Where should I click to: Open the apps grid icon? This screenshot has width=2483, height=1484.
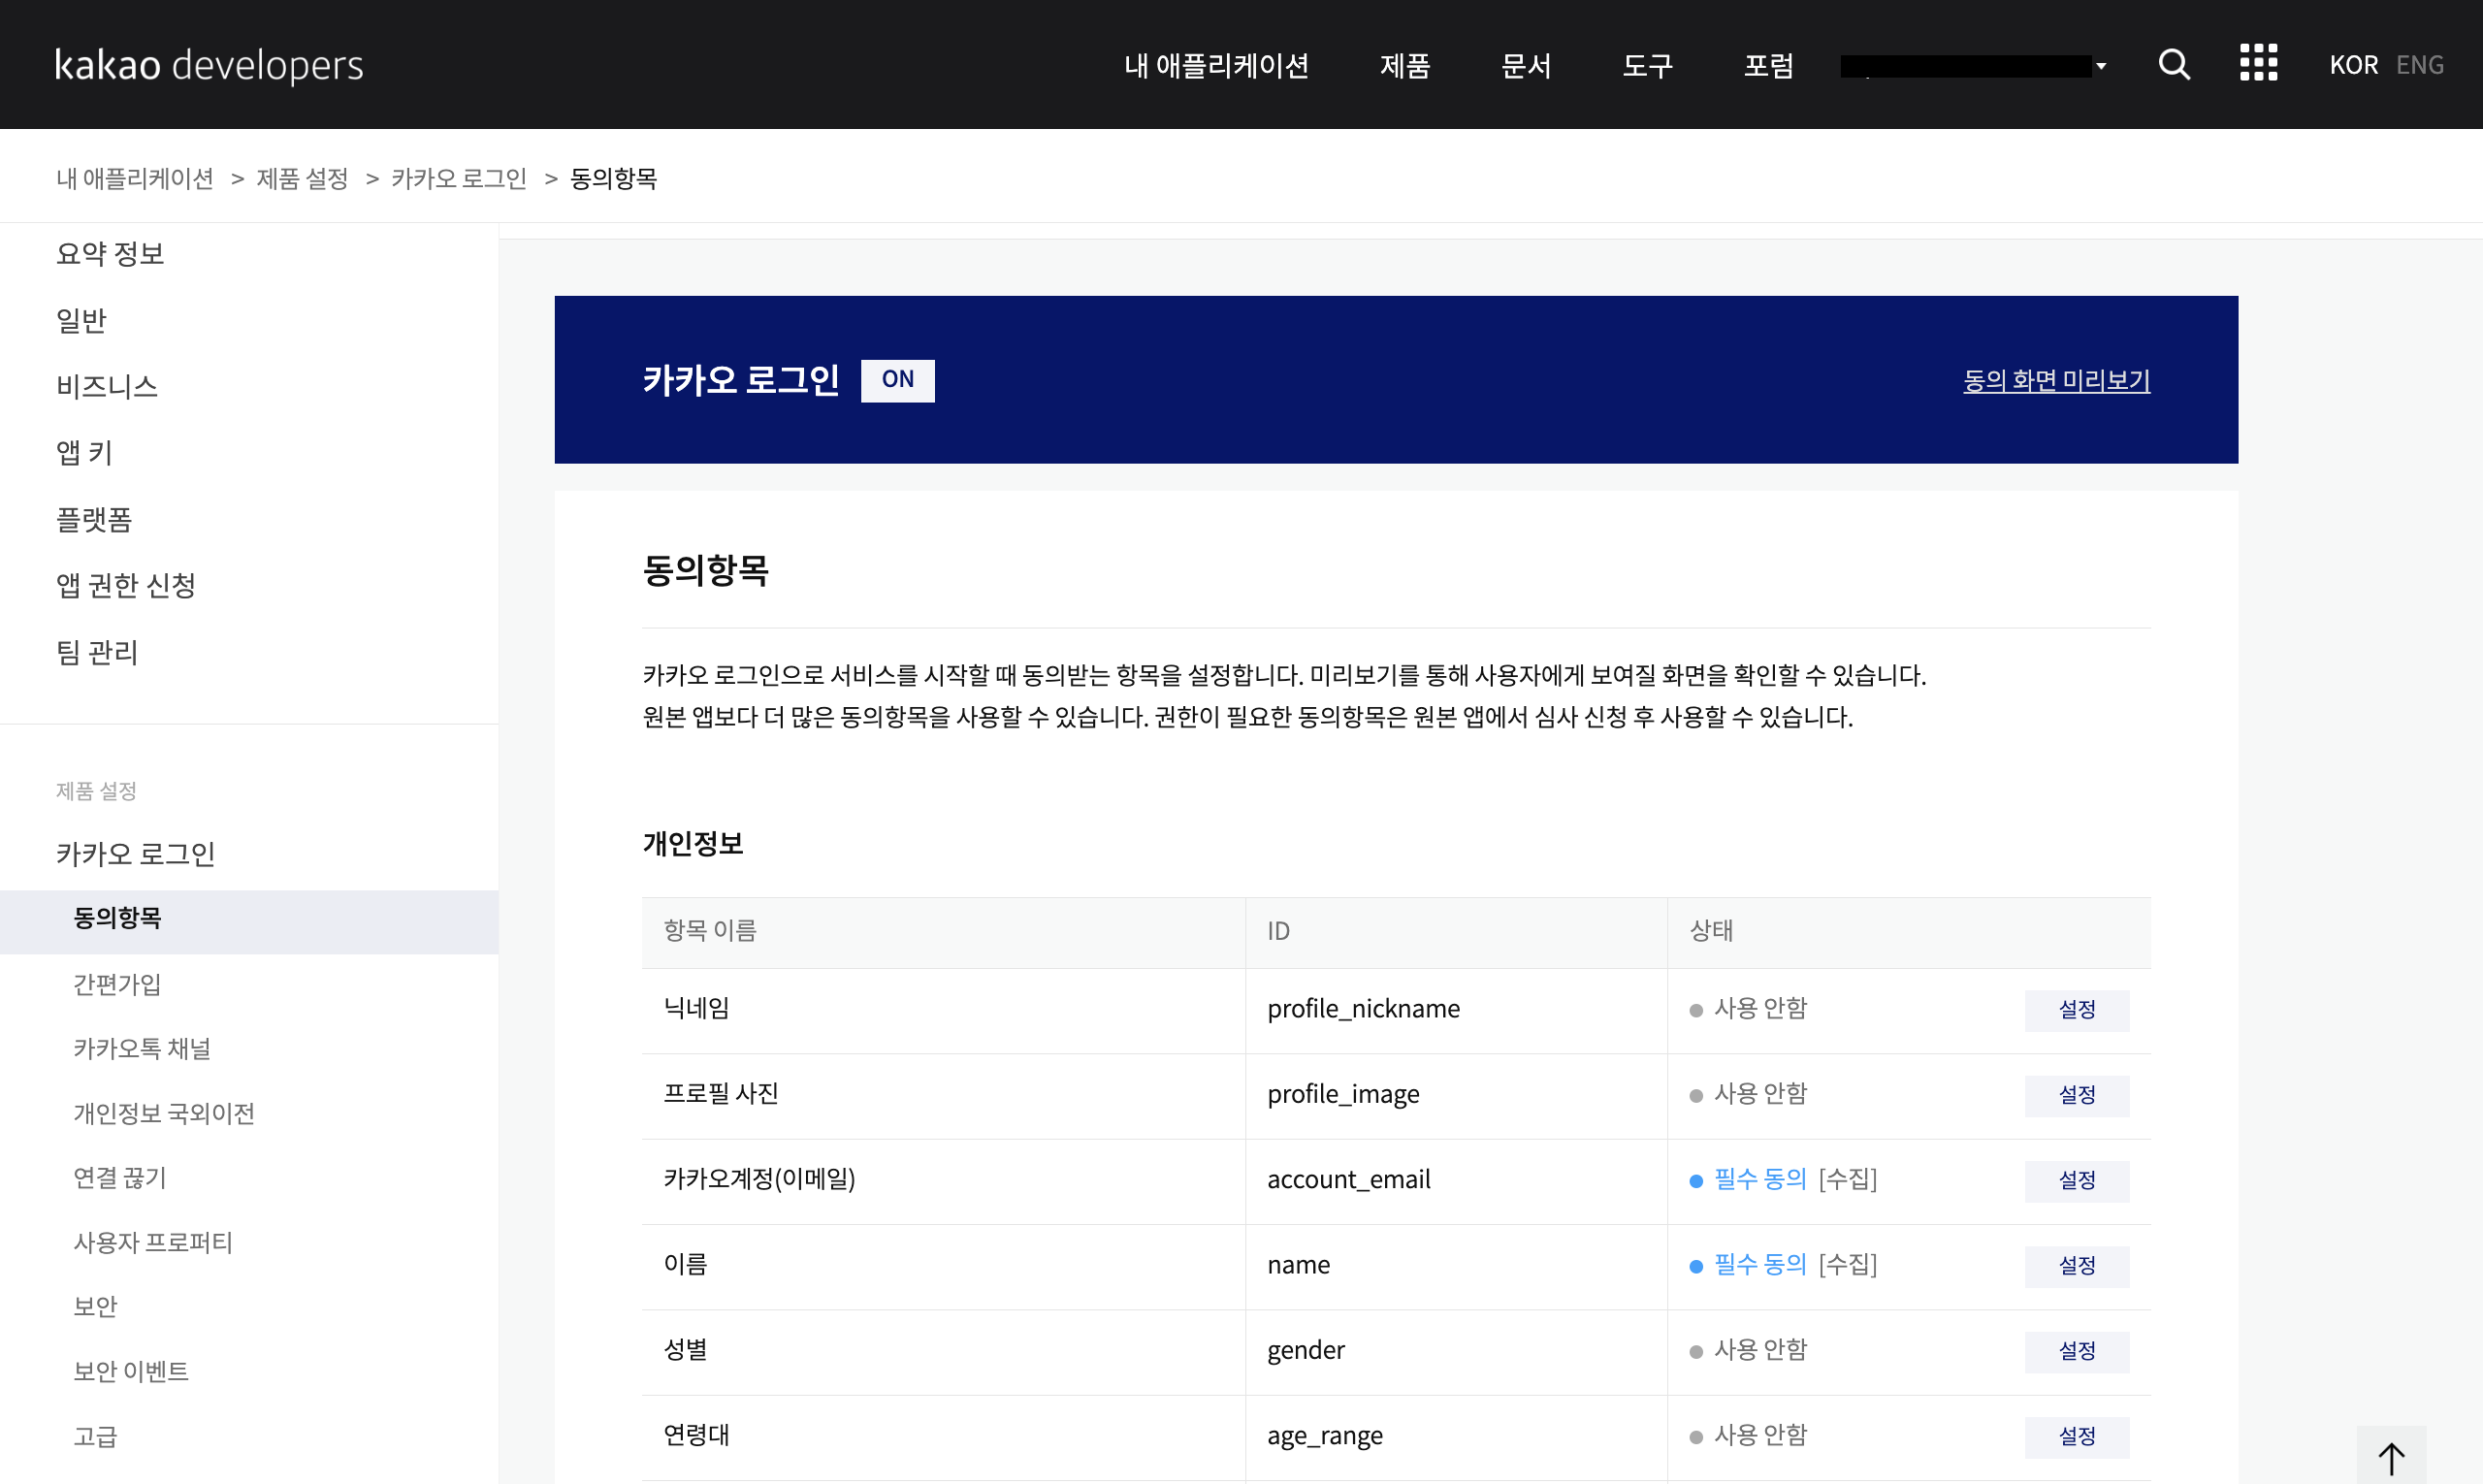pos(2258,63)
